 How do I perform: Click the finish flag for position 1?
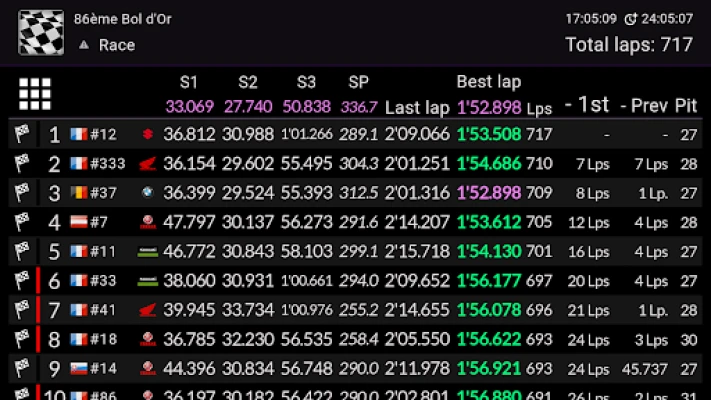22,134
